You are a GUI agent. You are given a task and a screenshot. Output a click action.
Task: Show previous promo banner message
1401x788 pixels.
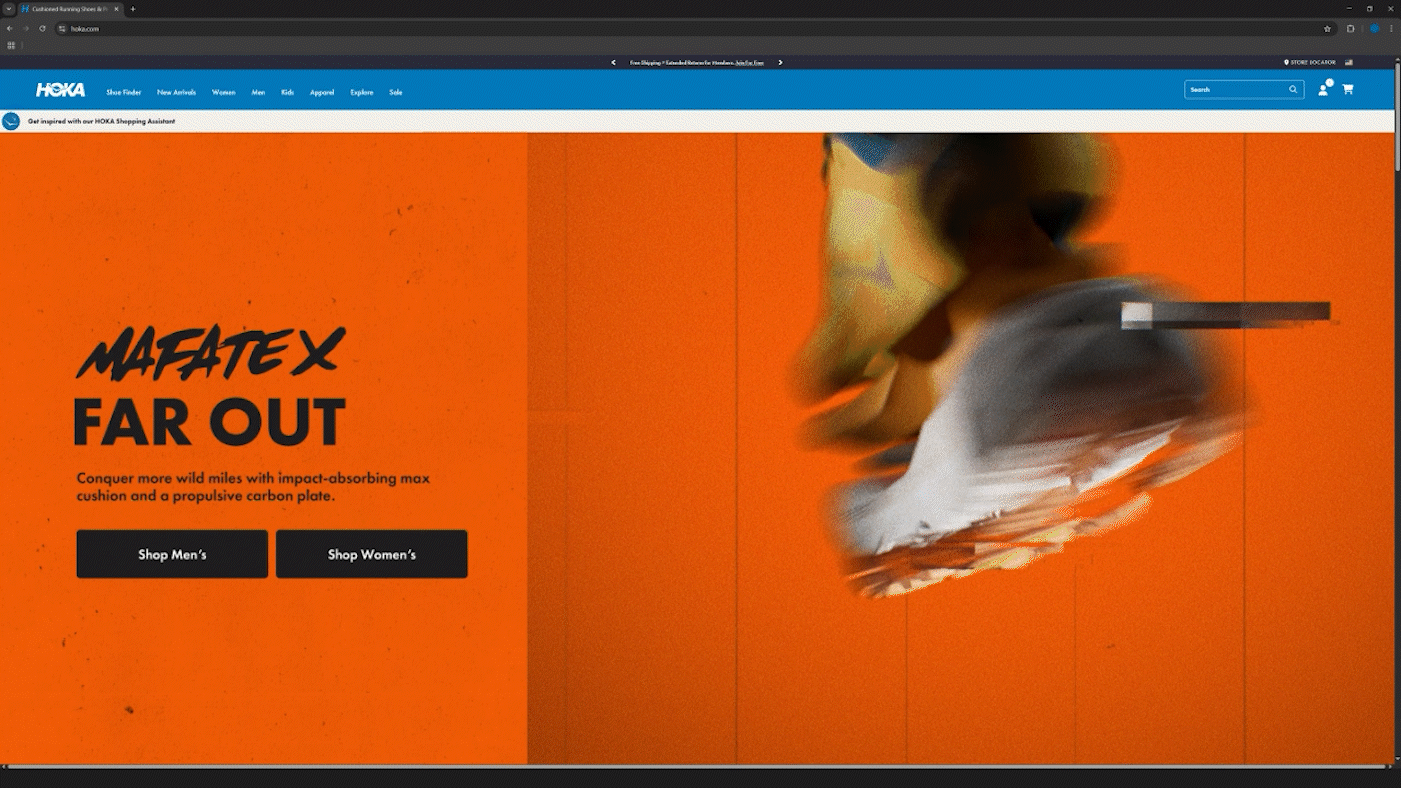click(x=614, y=62)
